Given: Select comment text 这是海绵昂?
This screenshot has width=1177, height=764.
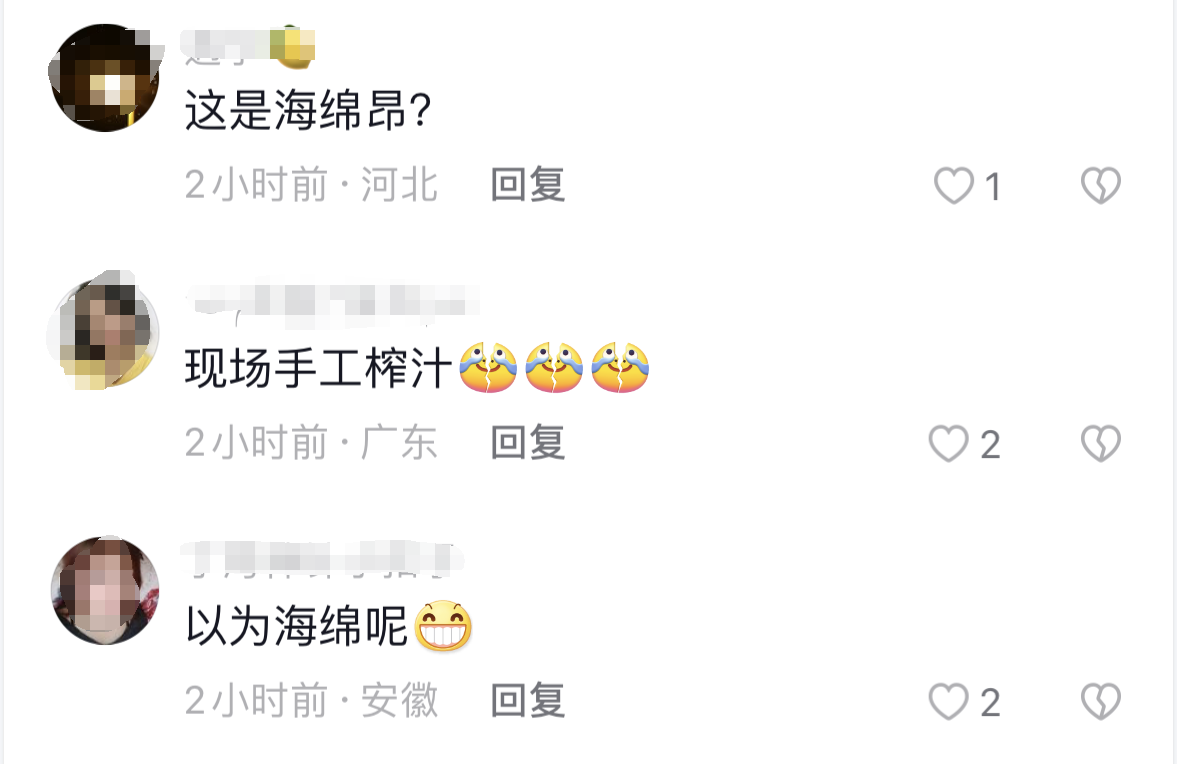Looking at the screenshot, I should coord(309,110).
